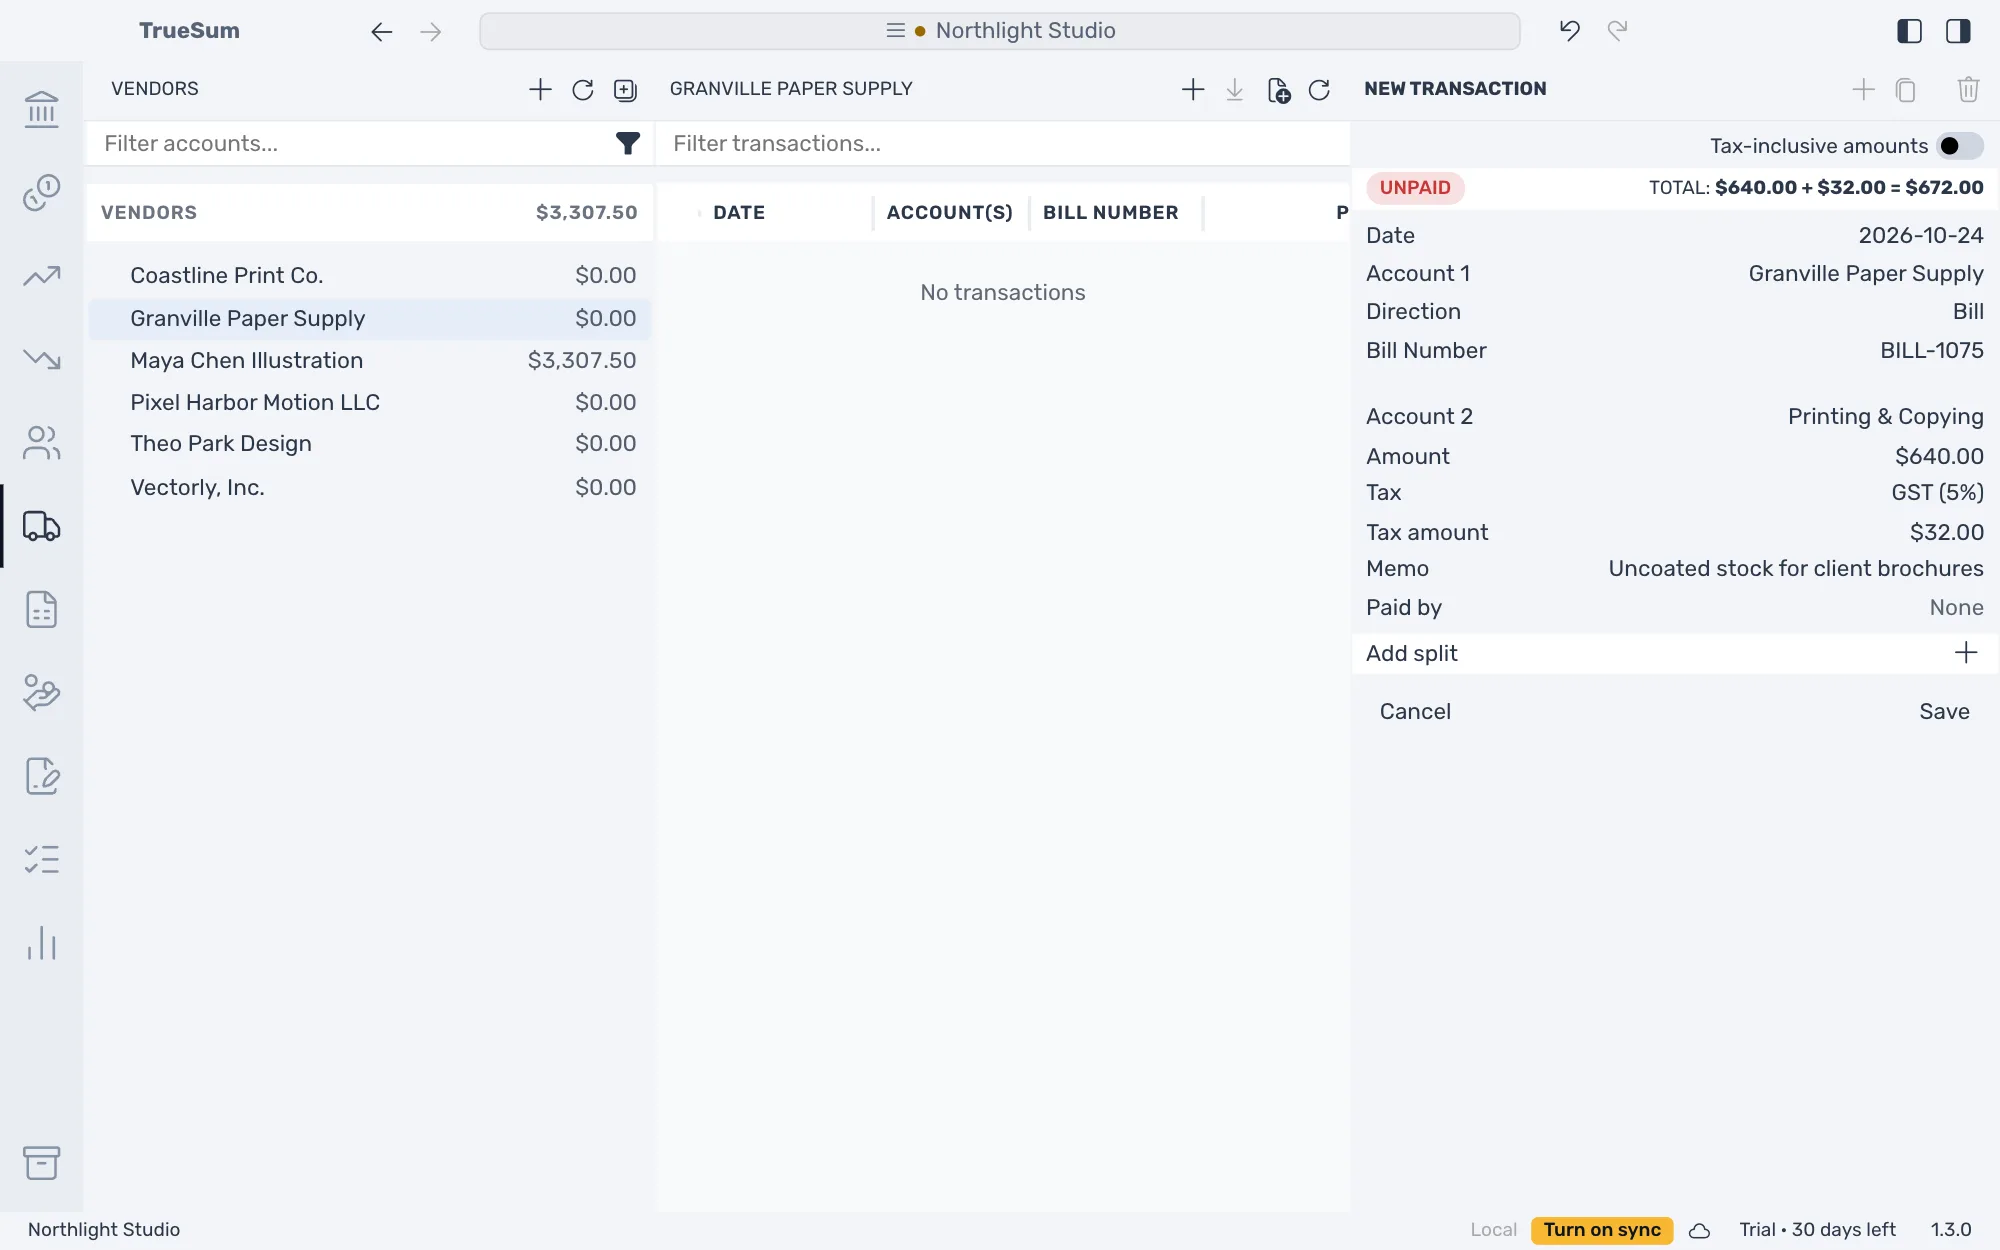Click the undo icon
The image size is (2000, 1250).
[x=1569, y=31]
